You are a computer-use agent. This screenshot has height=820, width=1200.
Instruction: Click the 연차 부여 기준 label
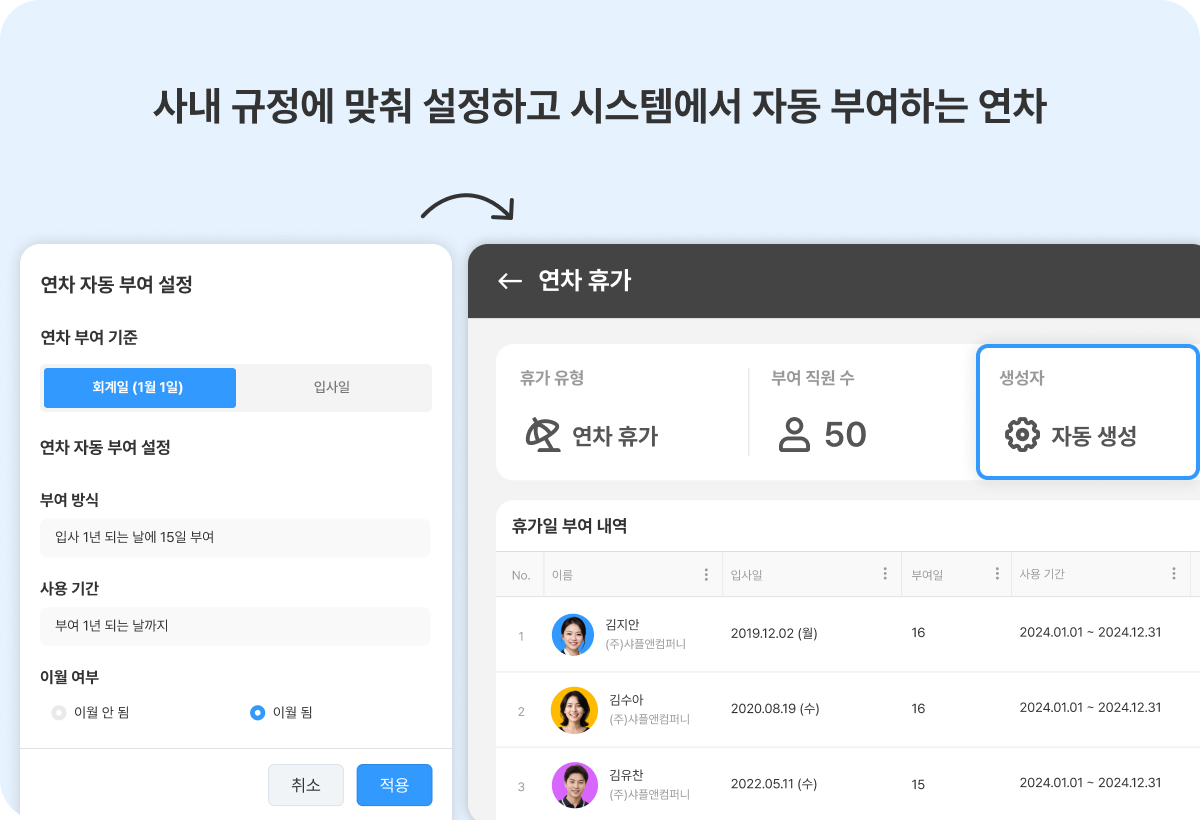89,337
